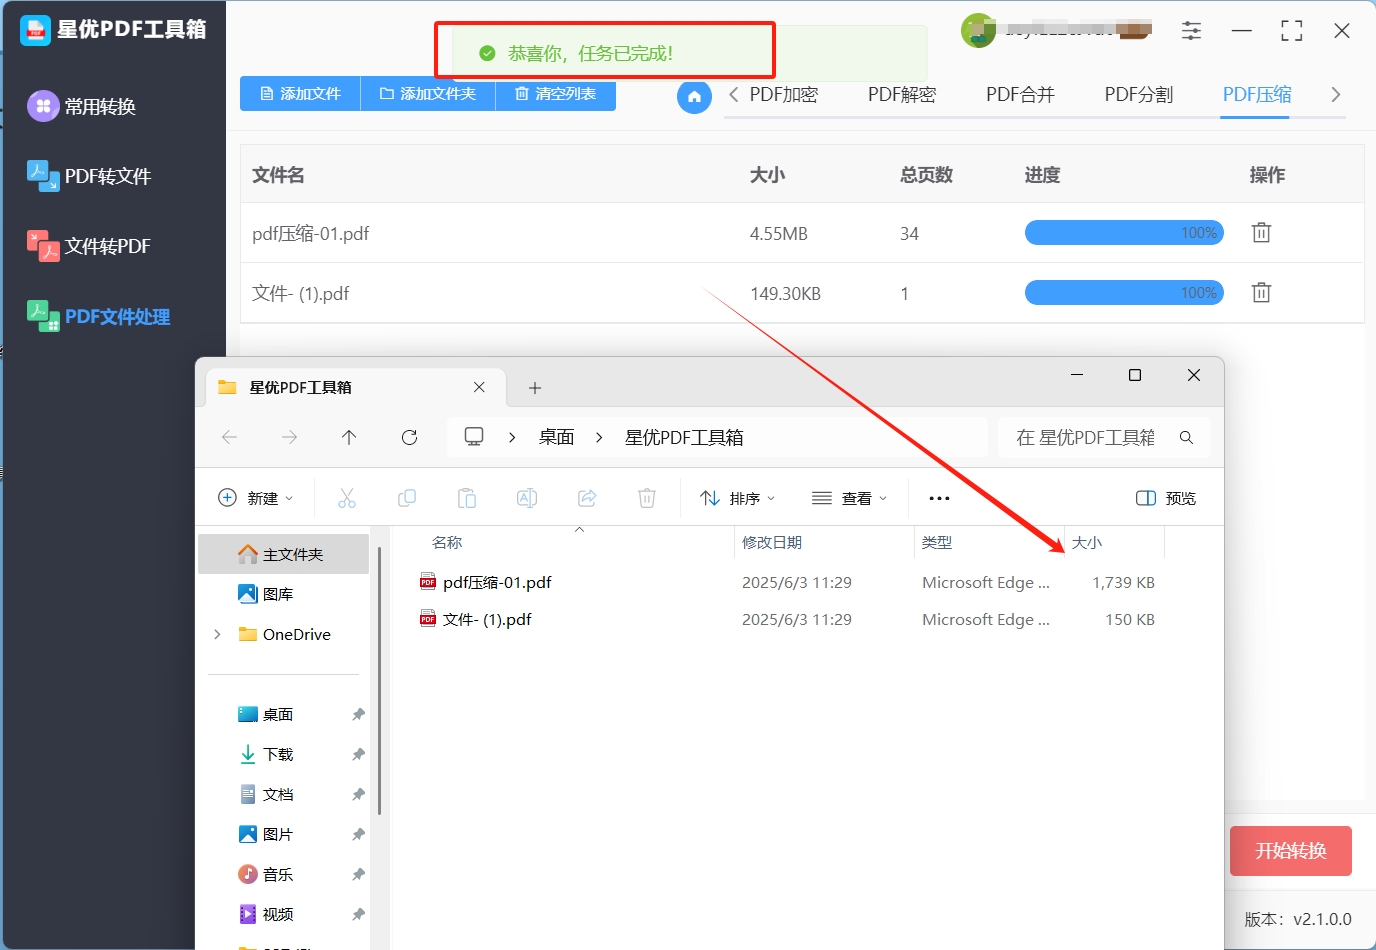1376x950 pixels.
Task: Switch to the PDF压缩 tab
Action: [x=1257, y=94]
